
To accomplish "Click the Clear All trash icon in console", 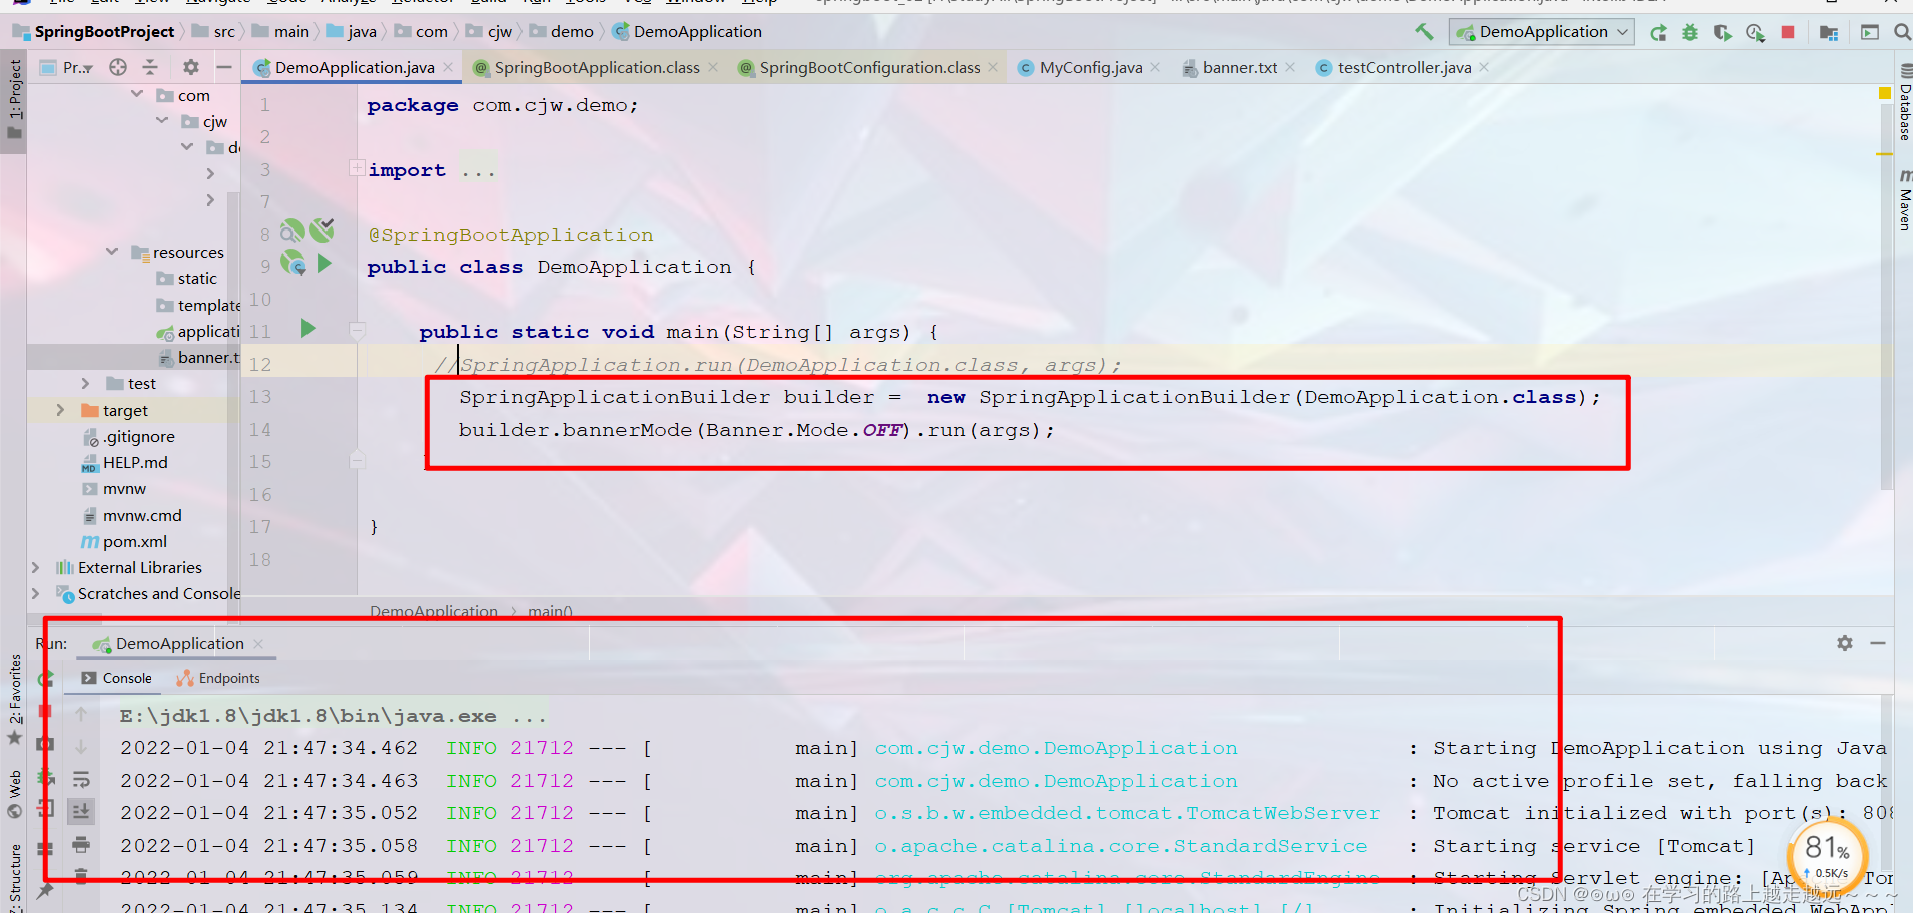I will click(81, 877).
